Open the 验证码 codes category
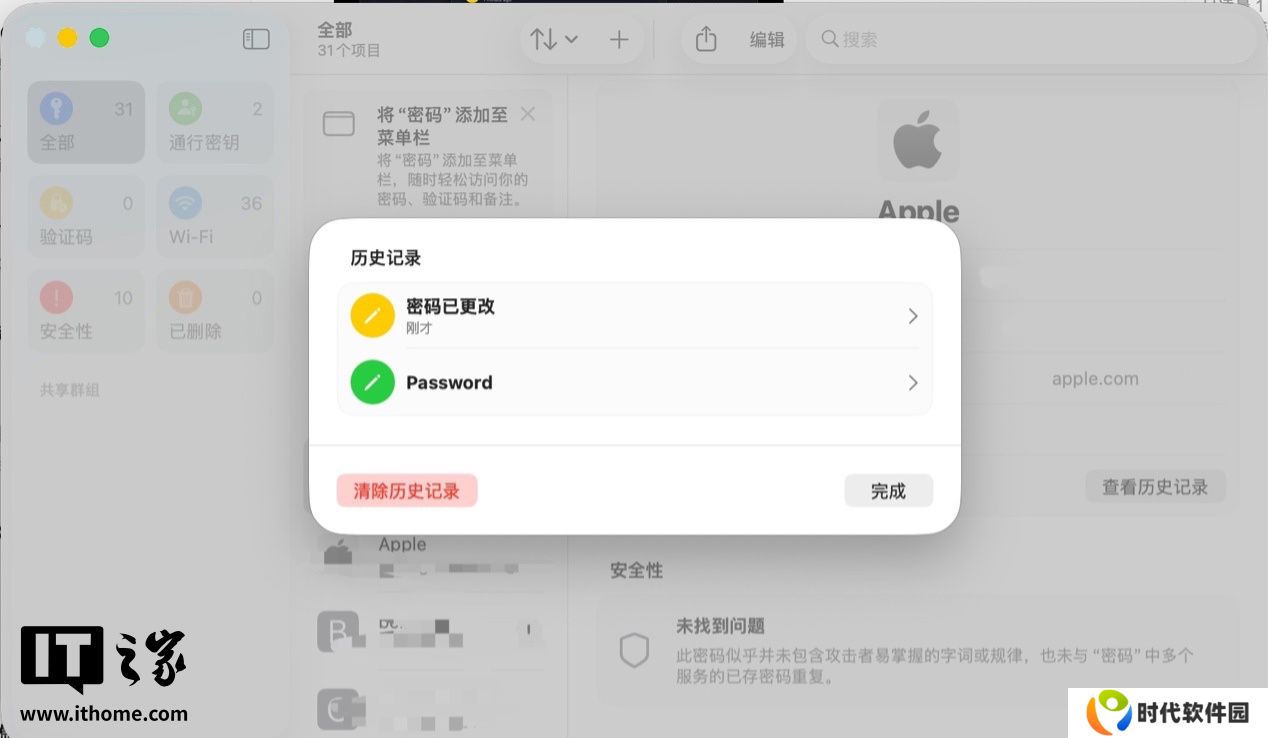Image resolution: width=1268 pixels, height=738 pixels. 86,216
